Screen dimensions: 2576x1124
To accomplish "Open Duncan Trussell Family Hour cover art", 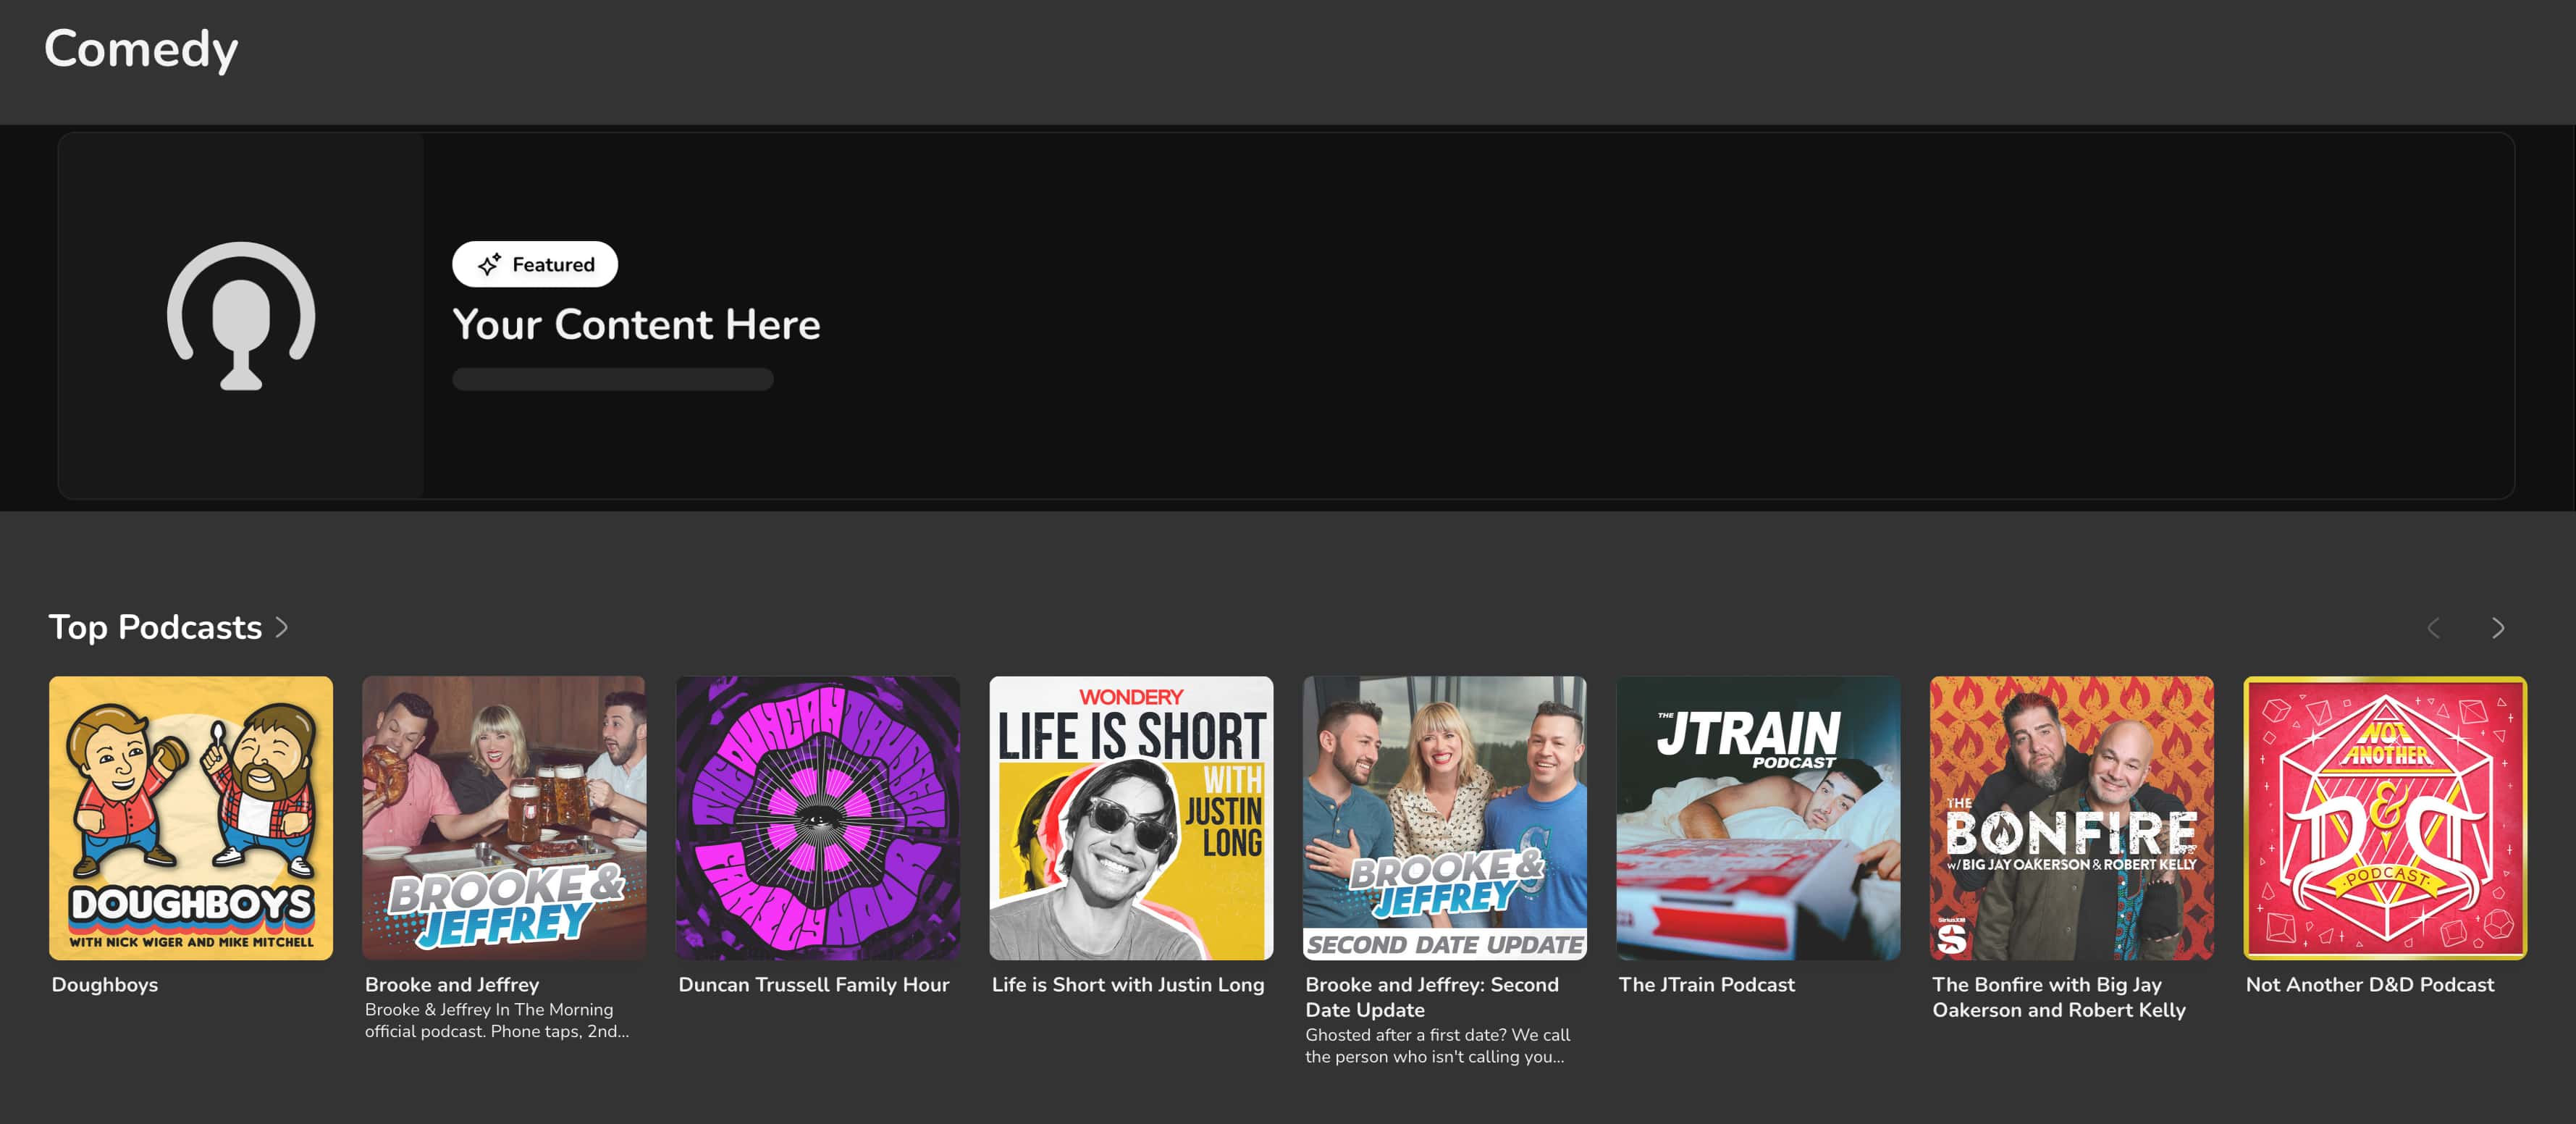I will coord(818,818).
